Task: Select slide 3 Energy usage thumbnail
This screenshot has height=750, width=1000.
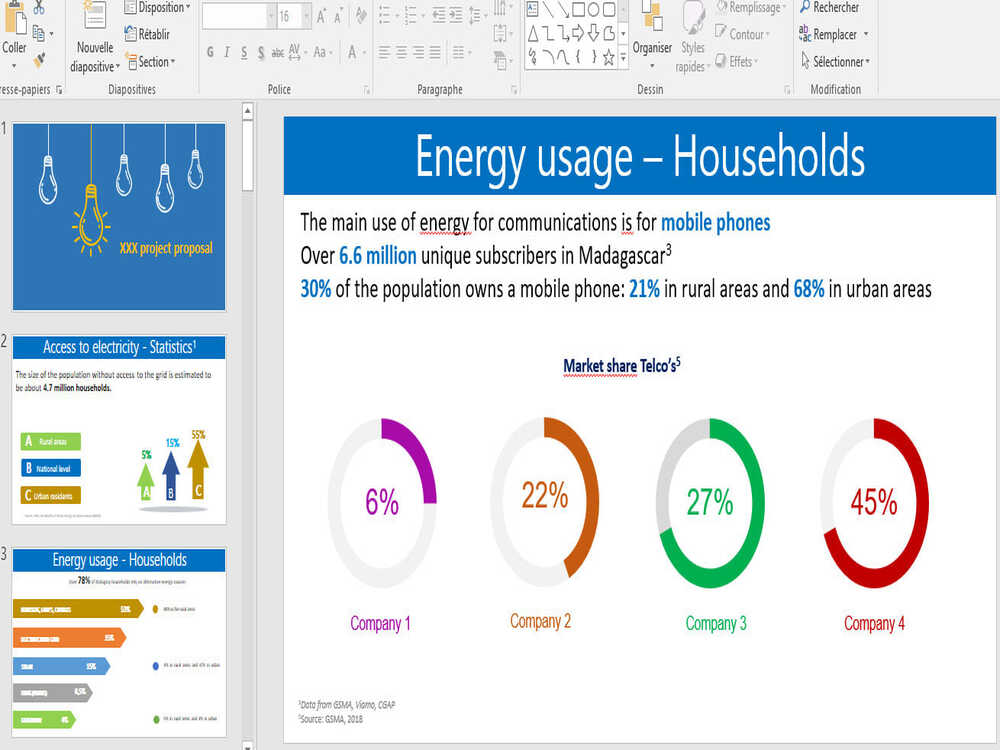Action: click(x=119, y=643)
